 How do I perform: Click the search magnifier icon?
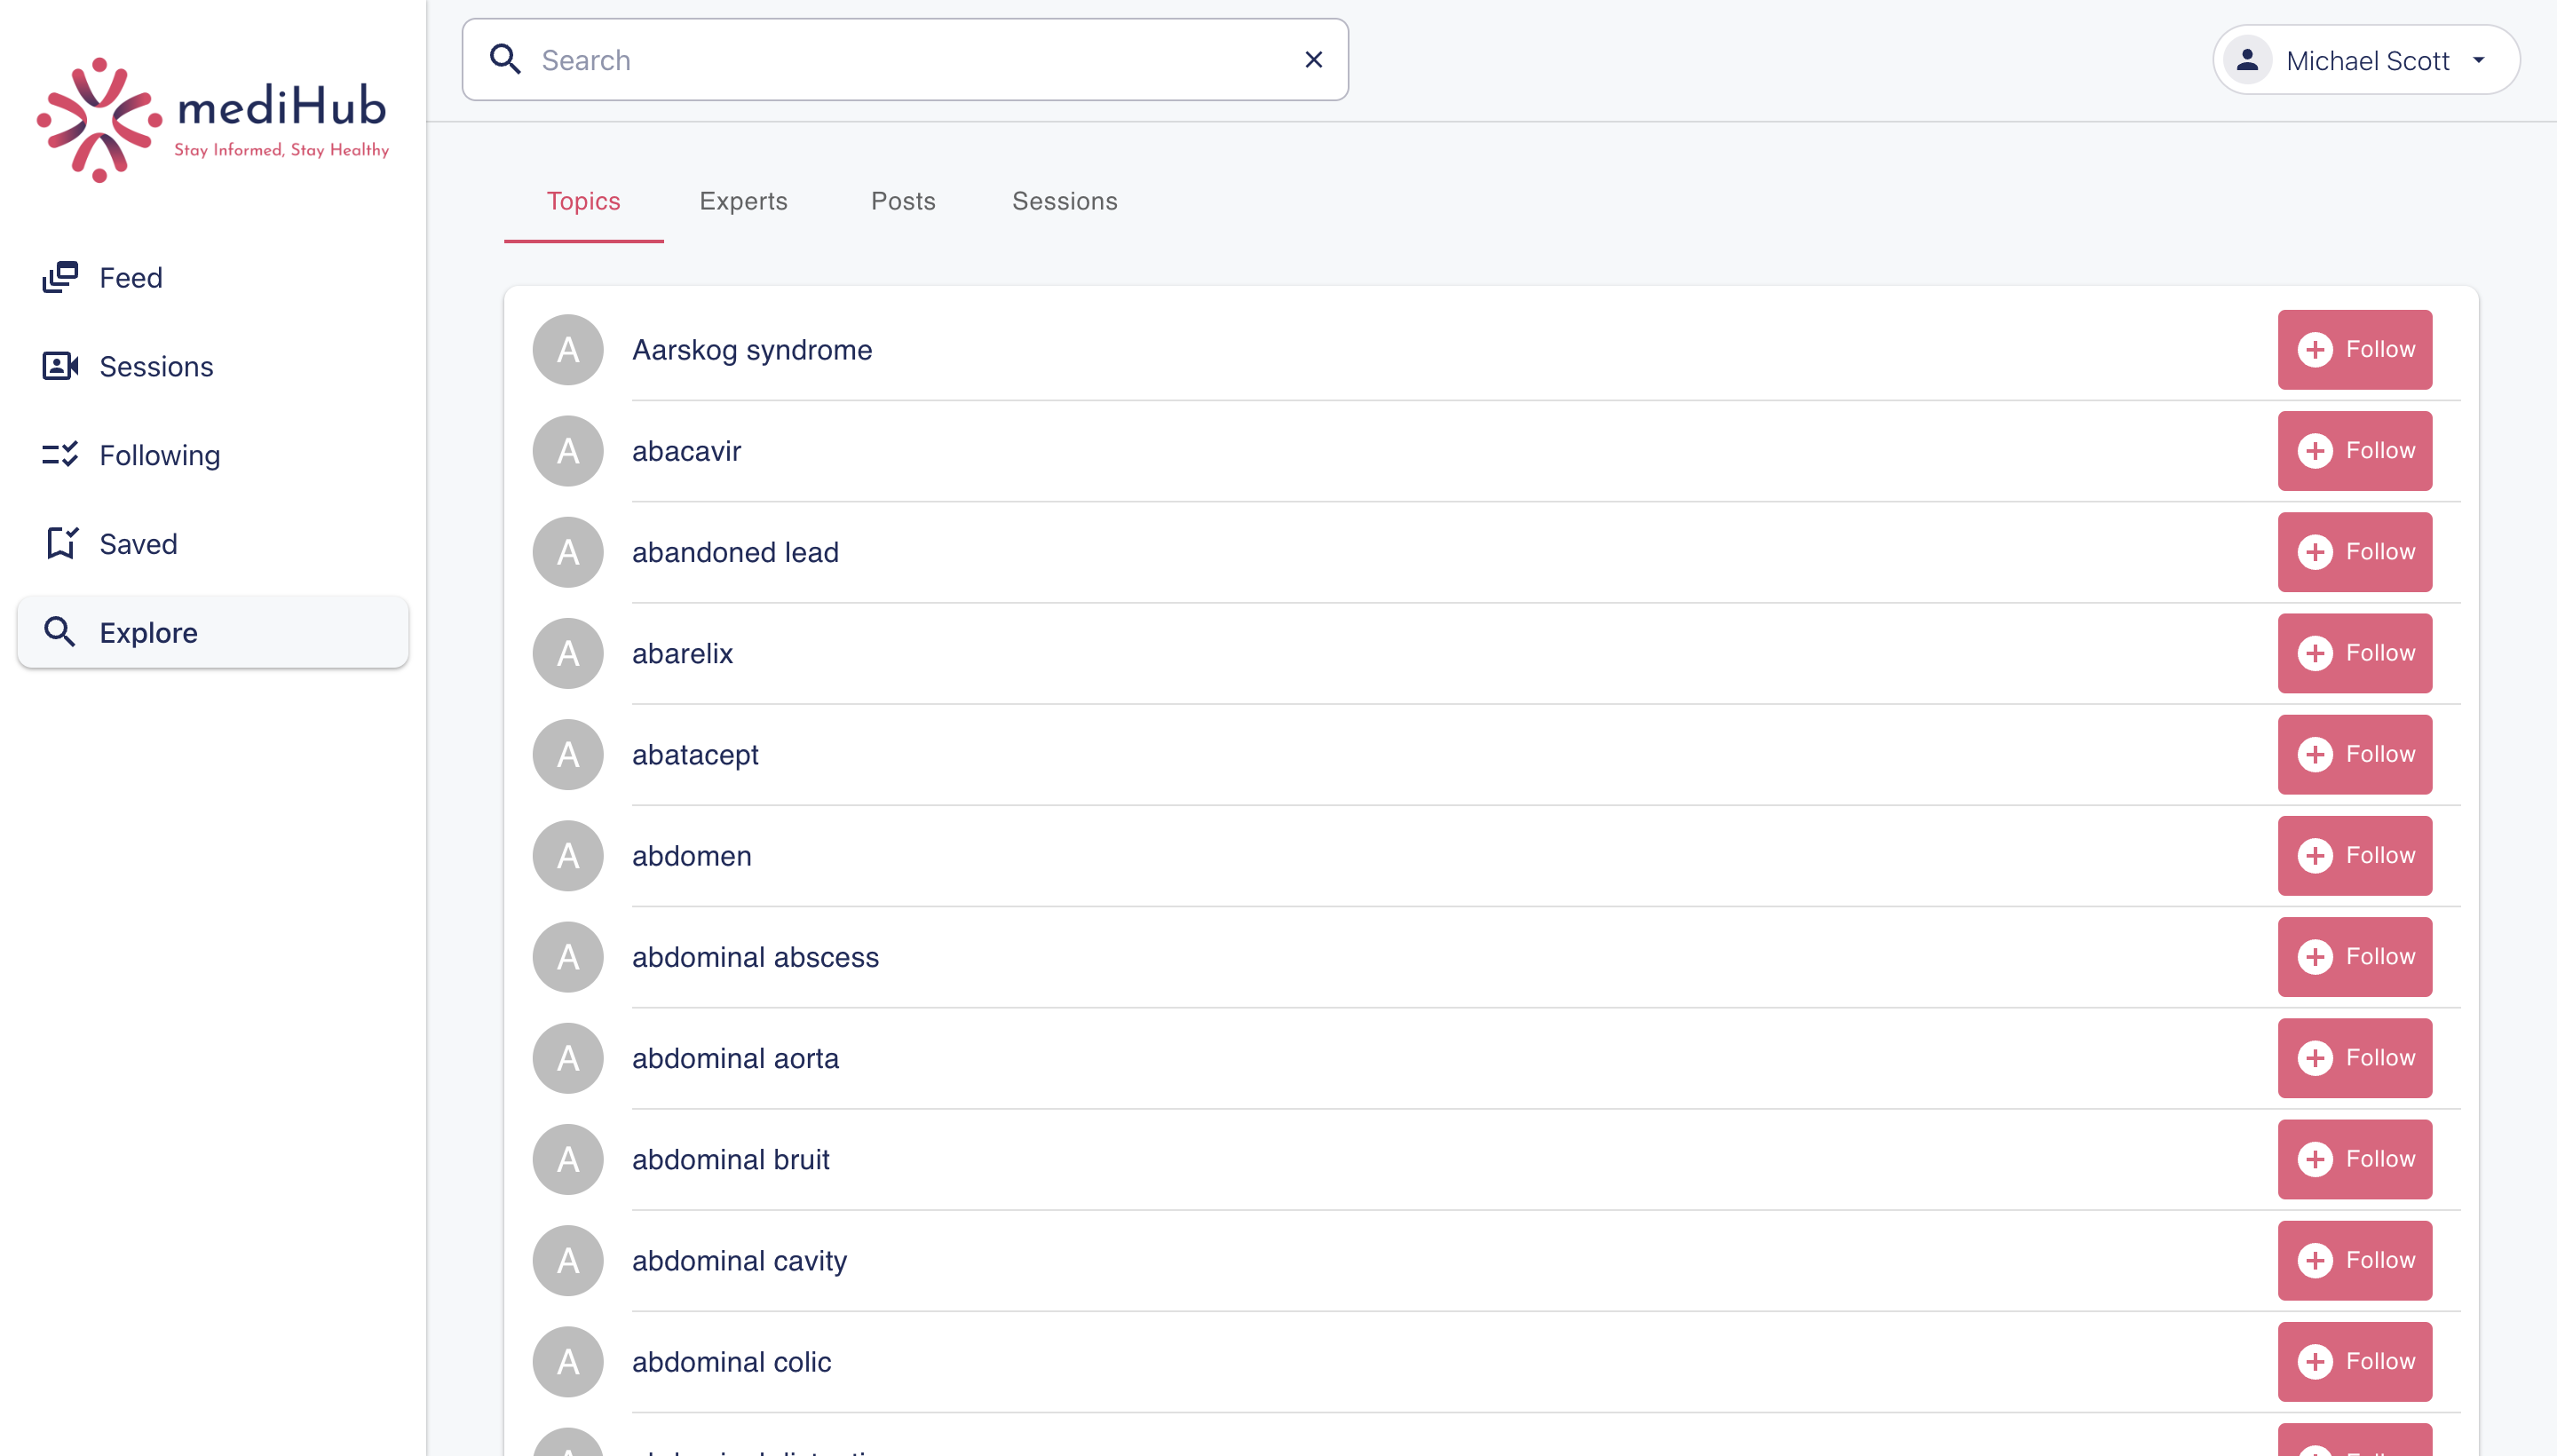point(505,60)
